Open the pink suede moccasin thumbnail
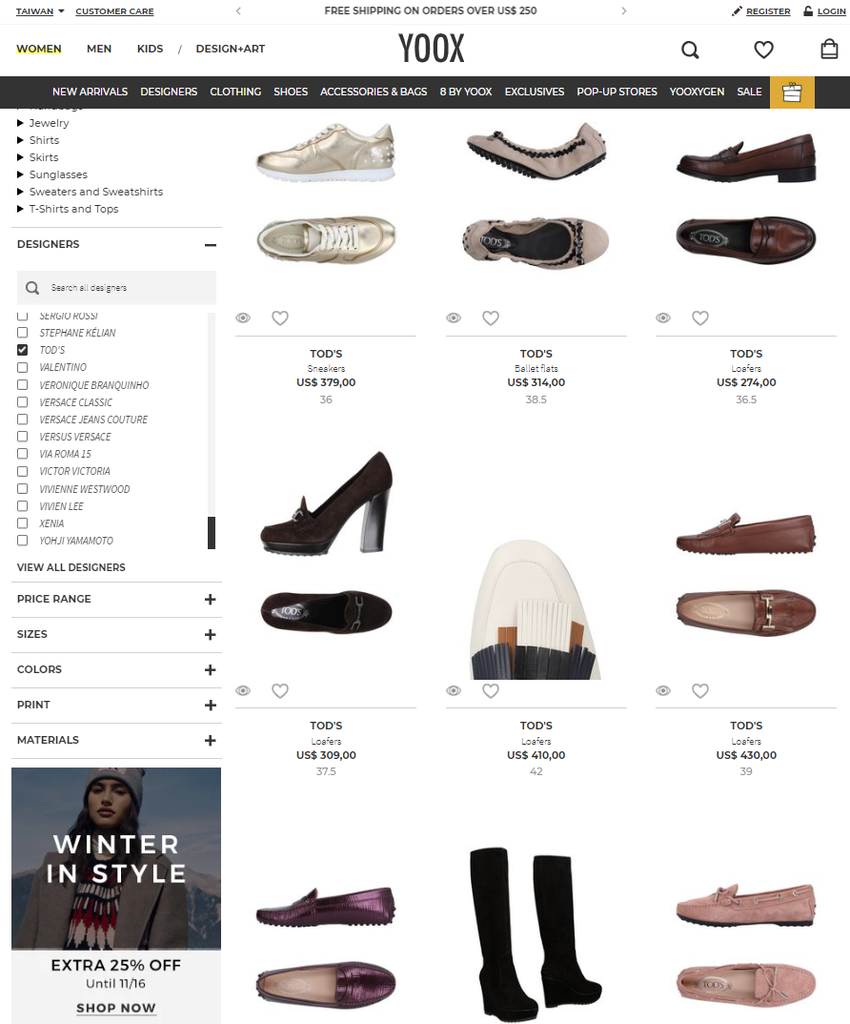The width and height of the screenshot is (850, 1024). (x=746, y=946)
